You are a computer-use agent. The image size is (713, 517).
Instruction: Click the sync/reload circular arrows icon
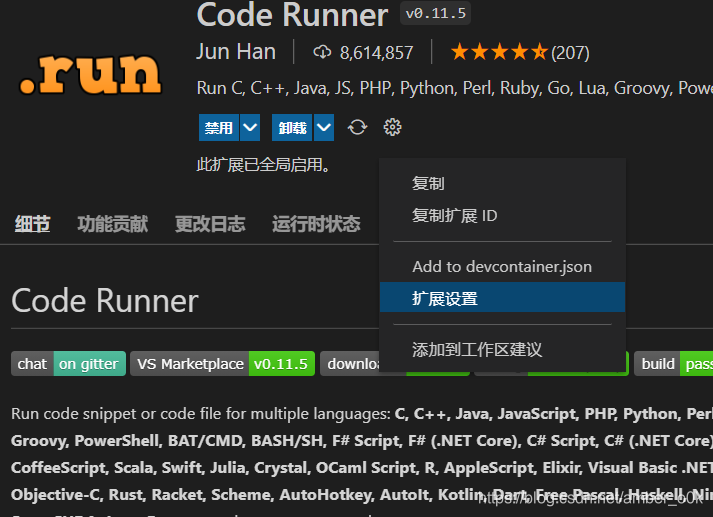coord(357,127)
